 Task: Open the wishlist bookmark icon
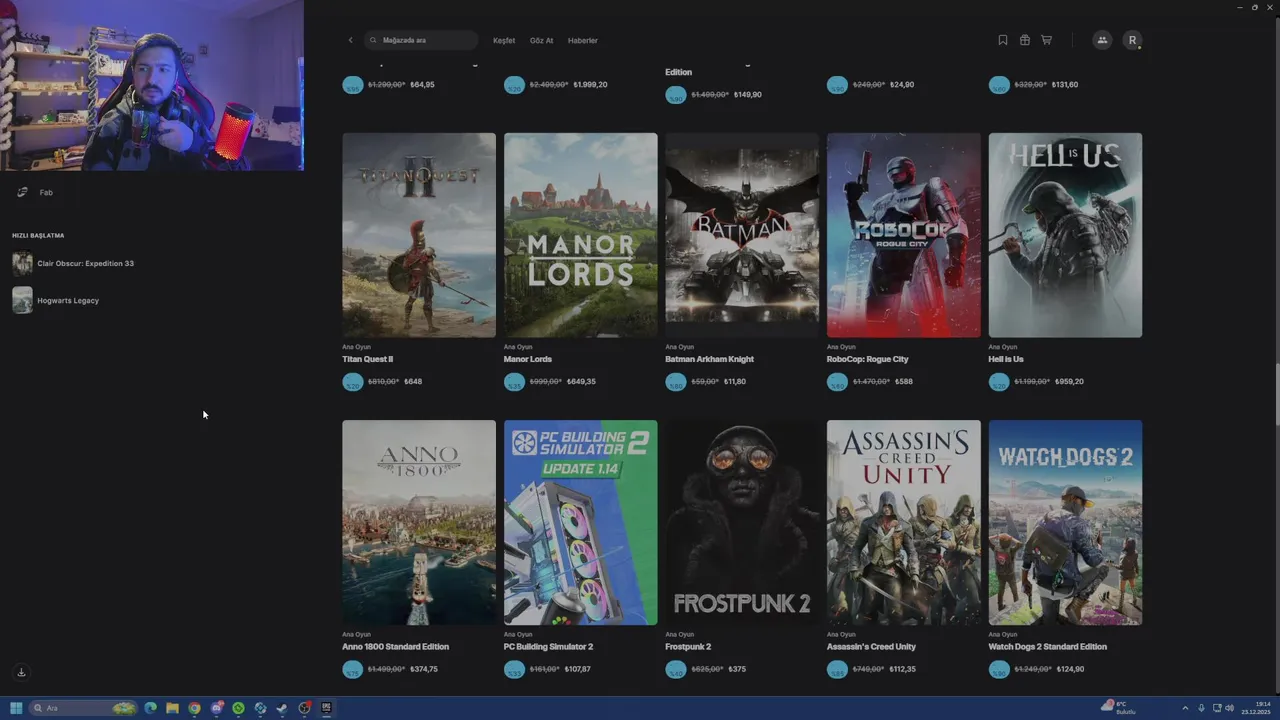click(1003, 40)
